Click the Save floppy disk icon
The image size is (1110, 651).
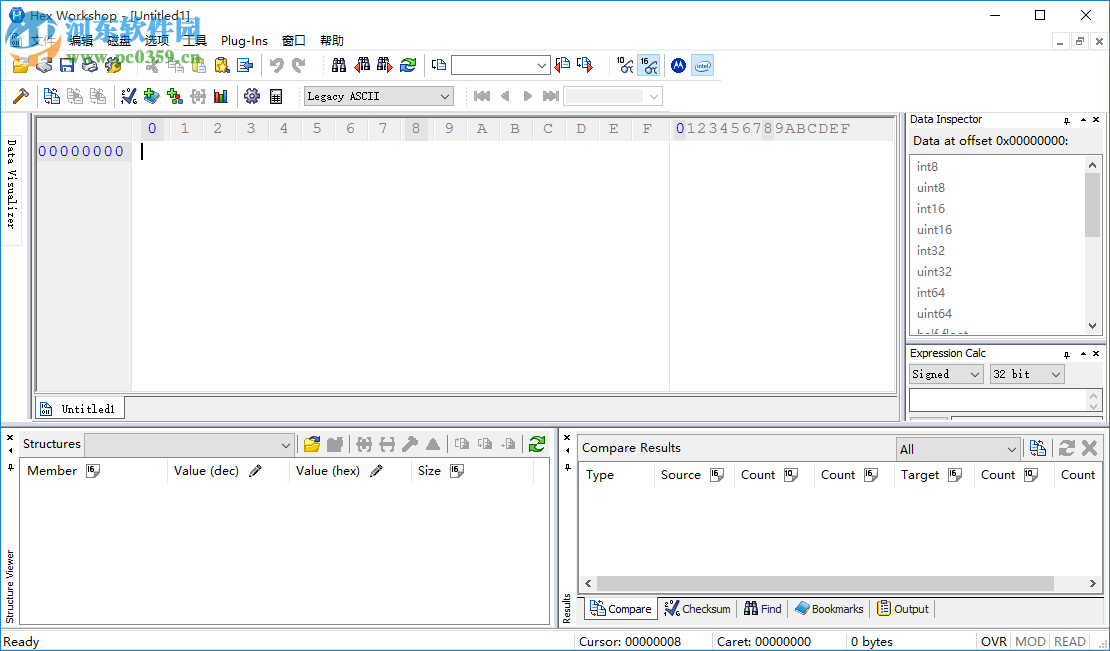click(x=67, y=65)
